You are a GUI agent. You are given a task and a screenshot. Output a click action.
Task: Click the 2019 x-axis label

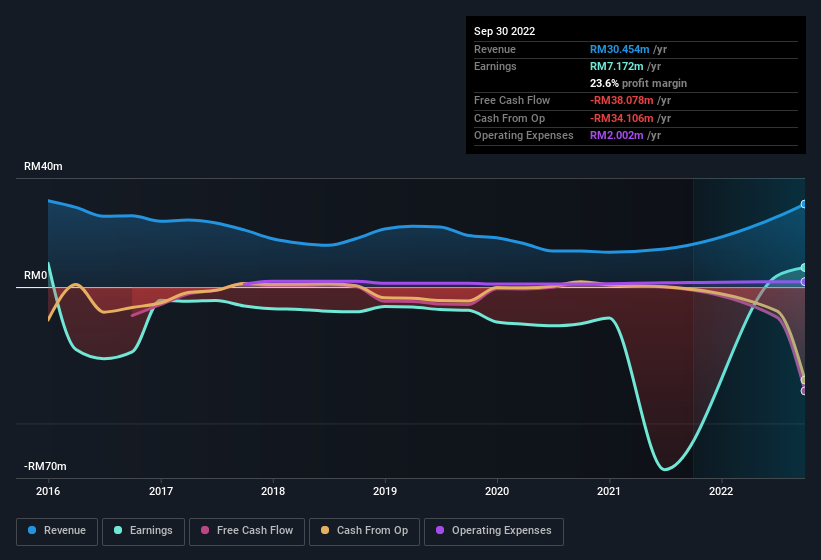(x=385, y=491)
